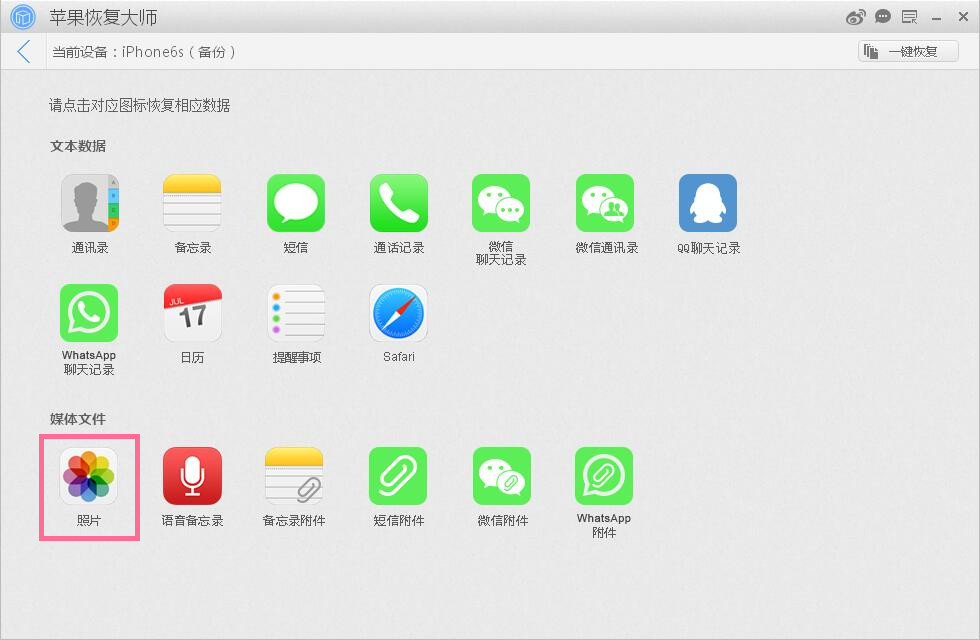The width and height of the screenshot is (980, 640).
Task: Go back using the left arrow
Action: (x=22, y=51)
